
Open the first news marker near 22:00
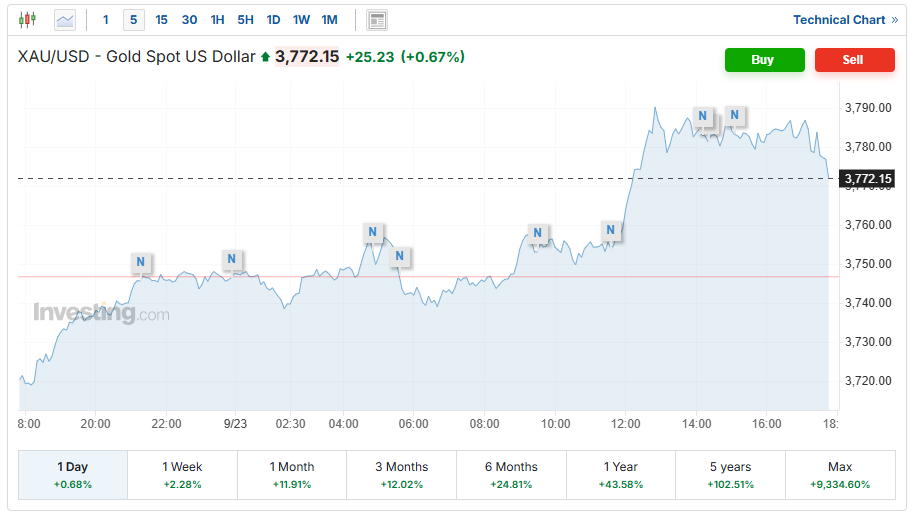pos(141,263)
